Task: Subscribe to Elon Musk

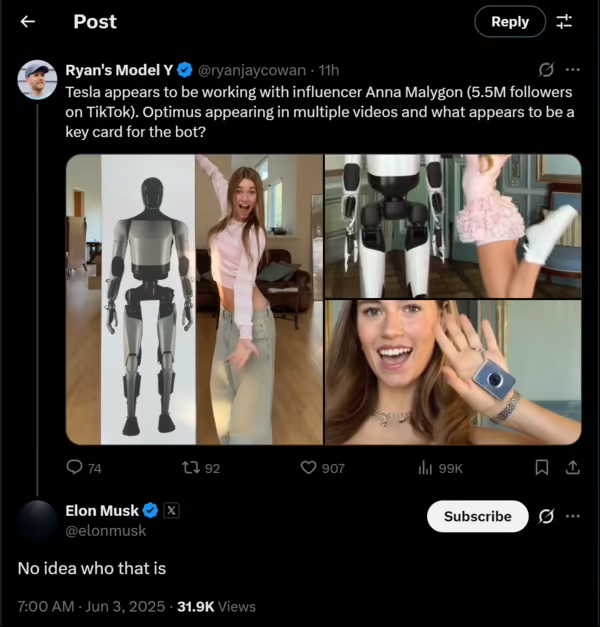Action: point(477,516)
